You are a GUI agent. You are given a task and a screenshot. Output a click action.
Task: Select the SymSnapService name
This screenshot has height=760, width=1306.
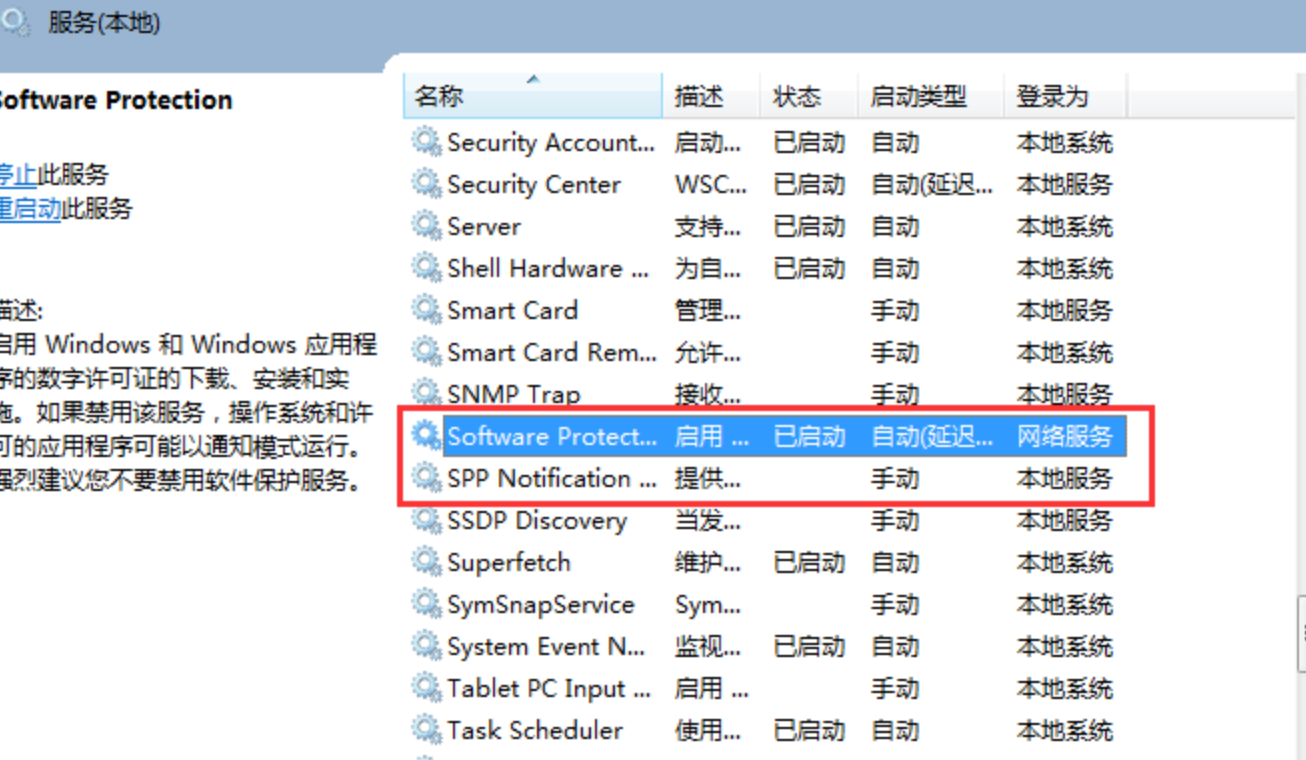(540, 604)
